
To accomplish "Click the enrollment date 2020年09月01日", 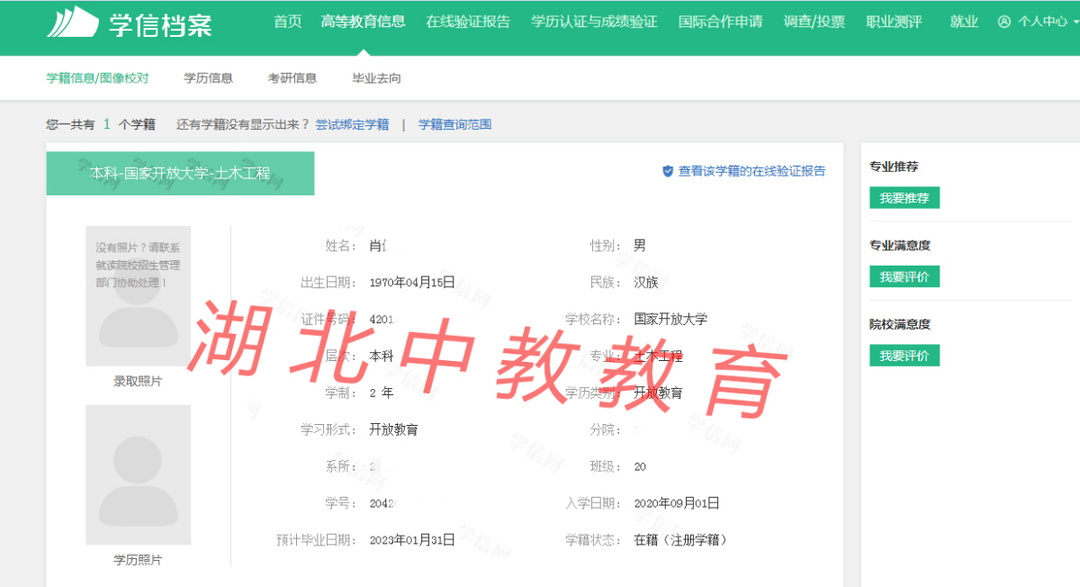I will point(676,504).
